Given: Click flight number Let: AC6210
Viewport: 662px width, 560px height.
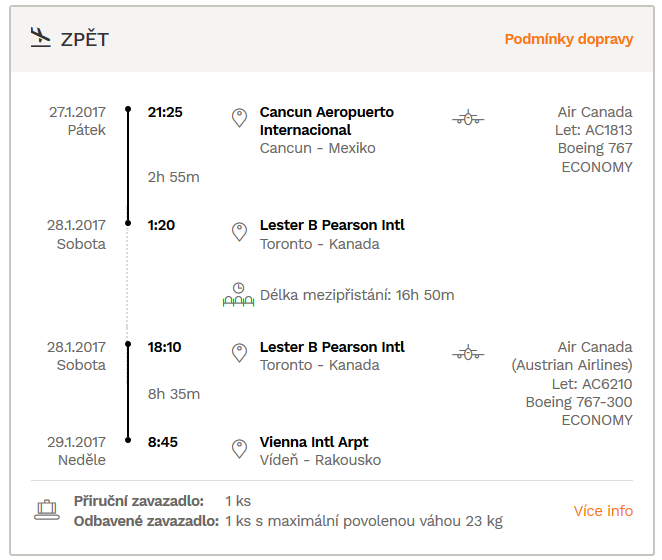Looking at the screenshot, I should 592,384.
